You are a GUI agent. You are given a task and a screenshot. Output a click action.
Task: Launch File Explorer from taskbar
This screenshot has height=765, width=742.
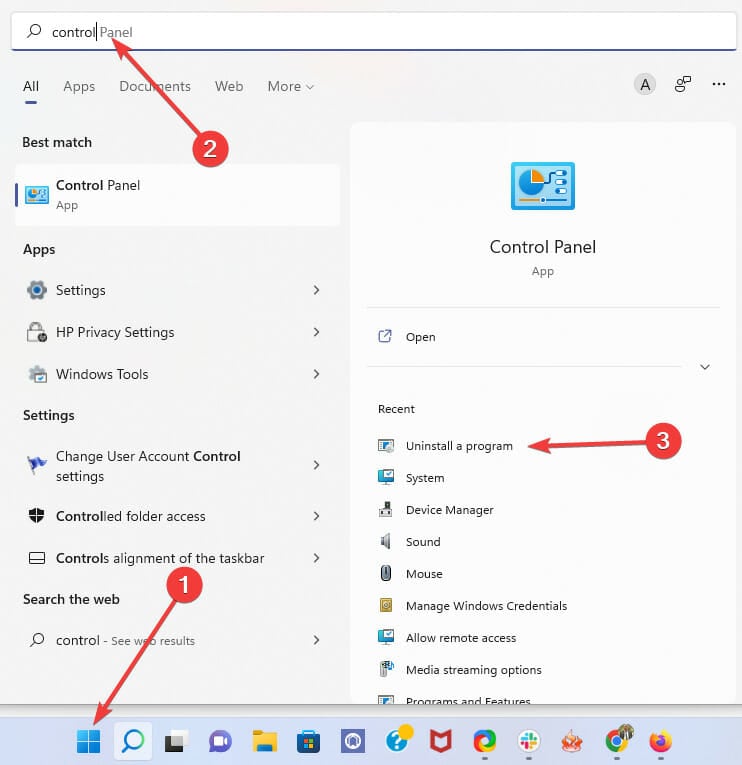click(264, 741)
